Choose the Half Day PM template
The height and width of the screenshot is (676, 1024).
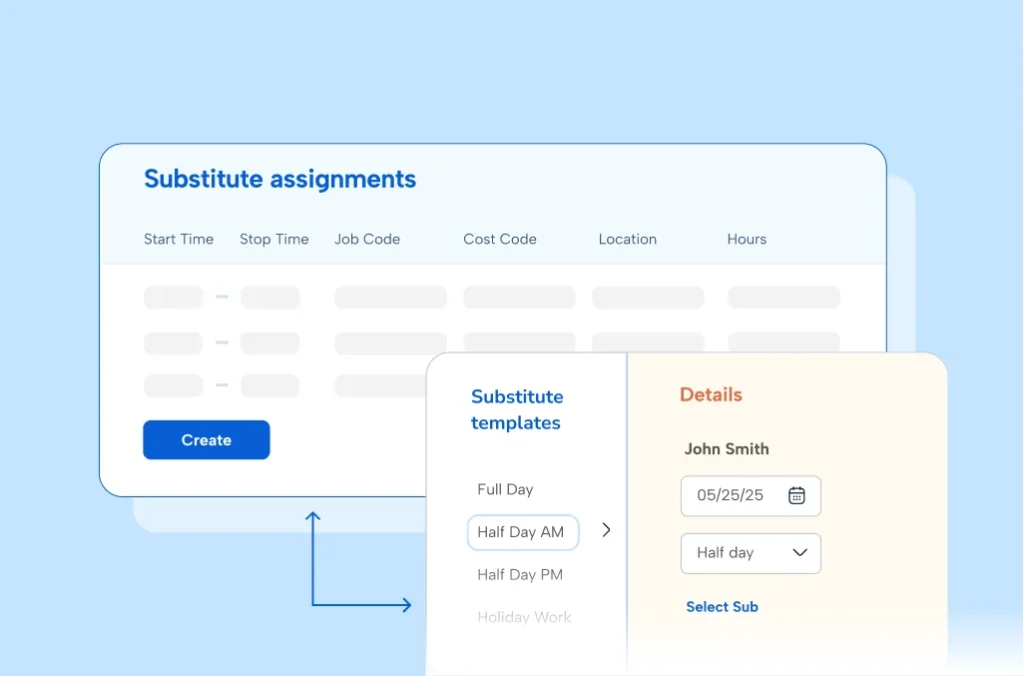(520, 574)
